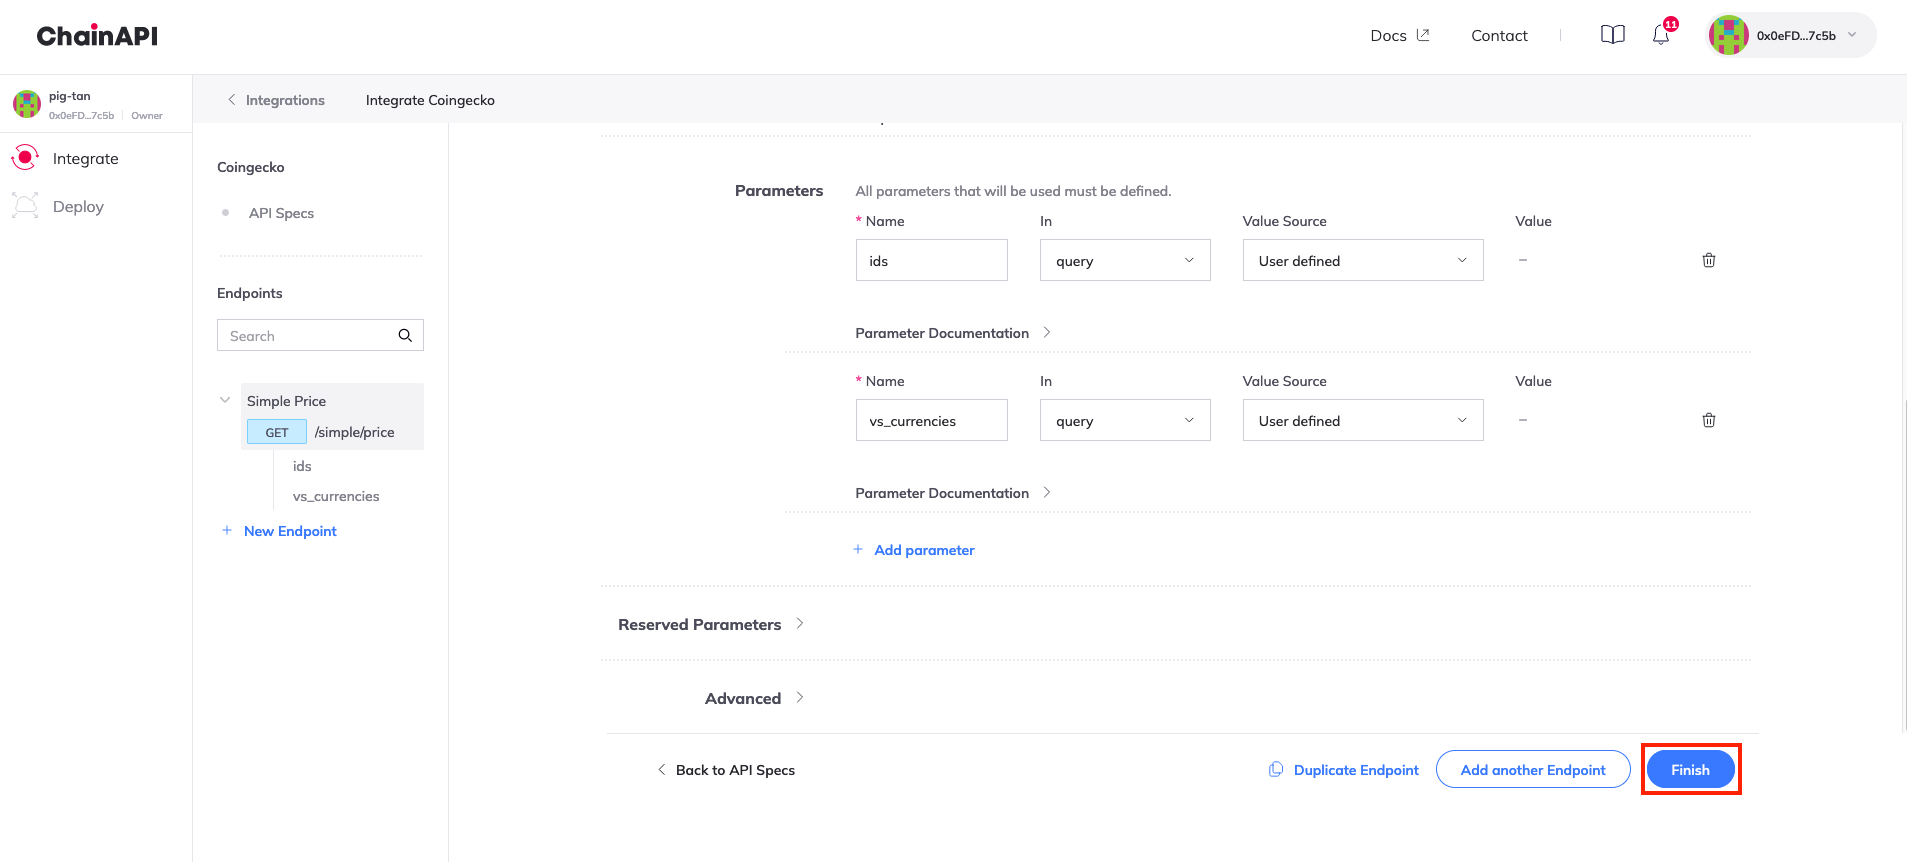Screen dimensions: 1907x862
Task: Click the ChainAPI logo
Action: coord(97,36)
